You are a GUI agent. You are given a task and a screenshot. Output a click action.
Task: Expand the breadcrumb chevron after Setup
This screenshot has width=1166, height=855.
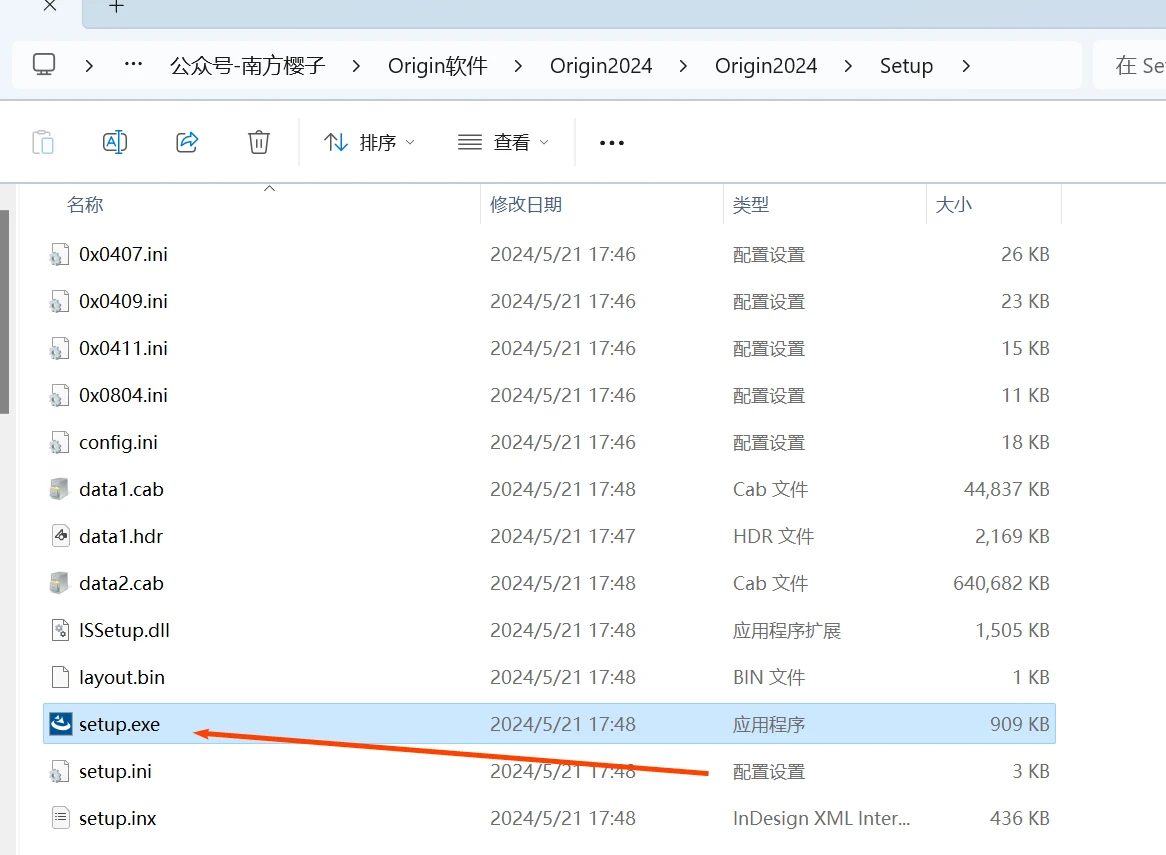pyautogui.click(x=965, y=65)
